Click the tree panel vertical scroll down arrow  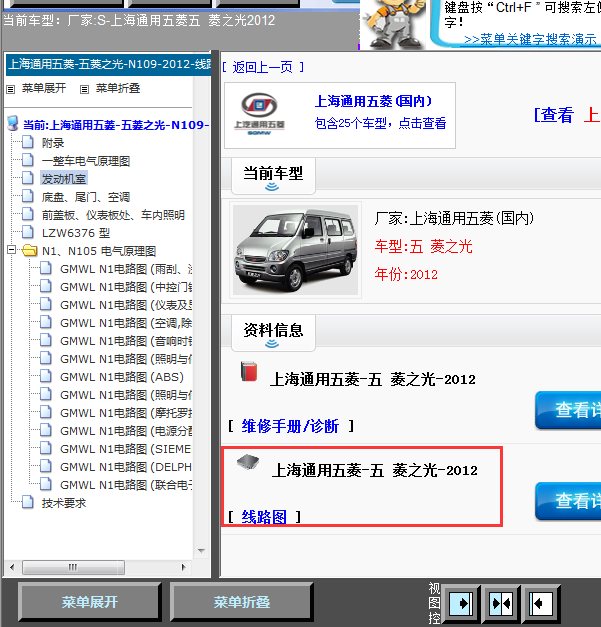tap(202, 551)
